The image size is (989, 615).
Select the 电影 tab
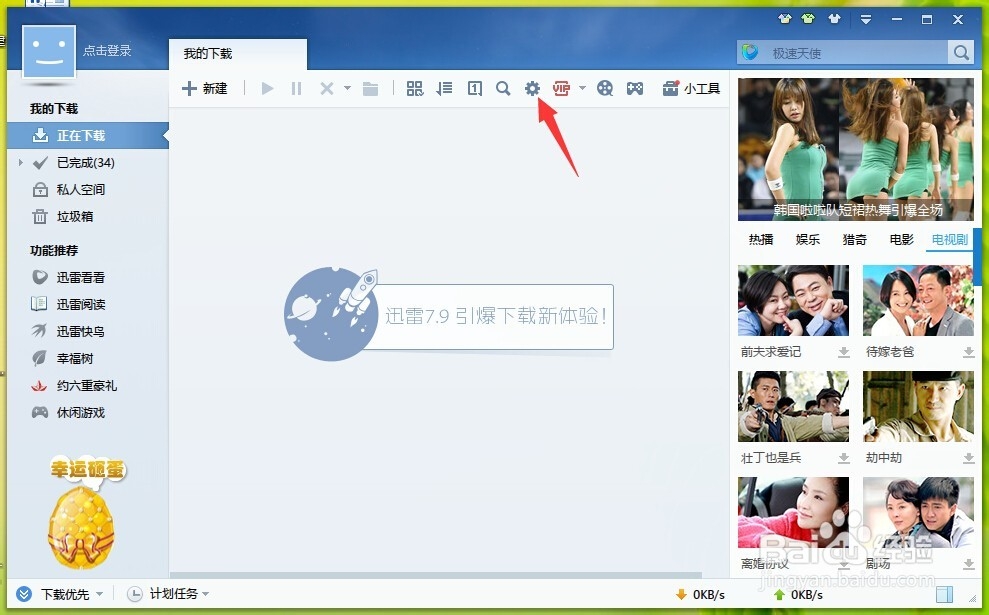901,240
